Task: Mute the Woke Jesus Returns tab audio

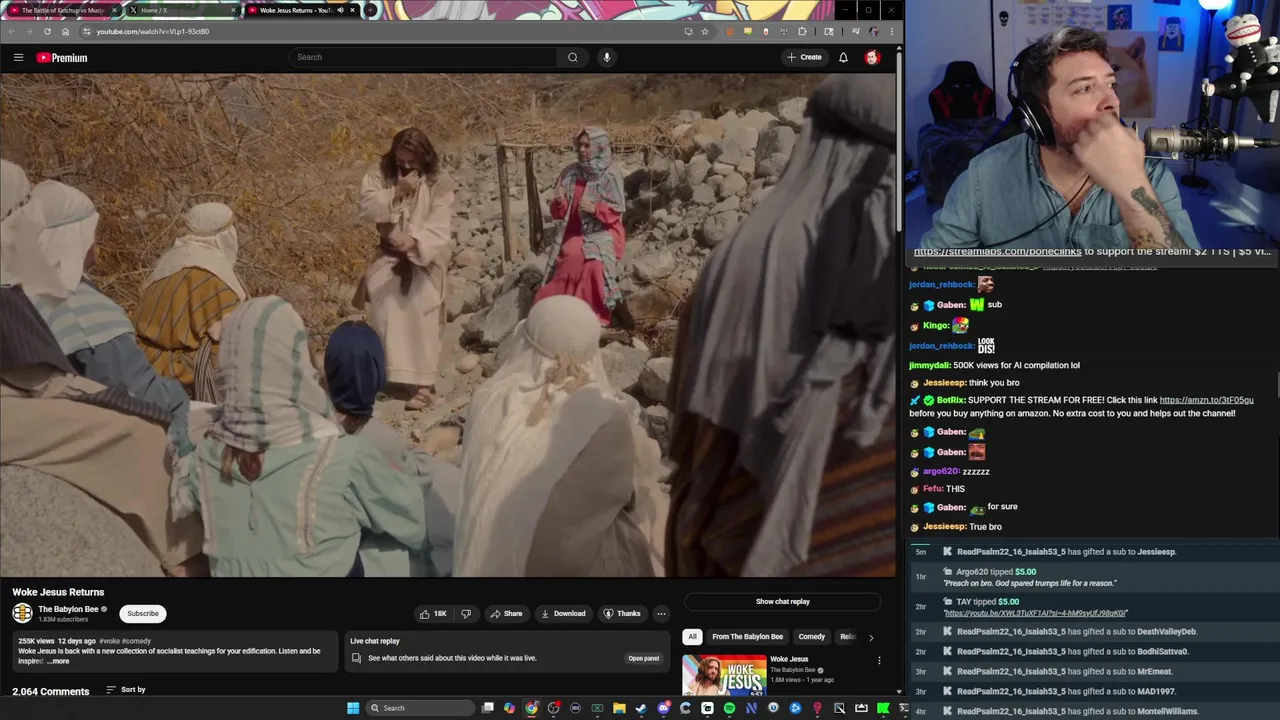Action: (x=340, y=10)
